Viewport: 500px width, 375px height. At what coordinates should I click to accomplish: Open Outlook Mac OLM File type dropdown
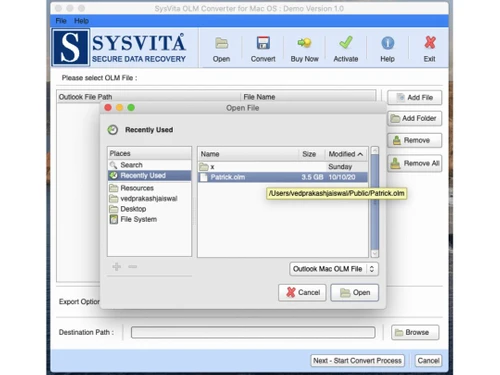pos(334,269)
